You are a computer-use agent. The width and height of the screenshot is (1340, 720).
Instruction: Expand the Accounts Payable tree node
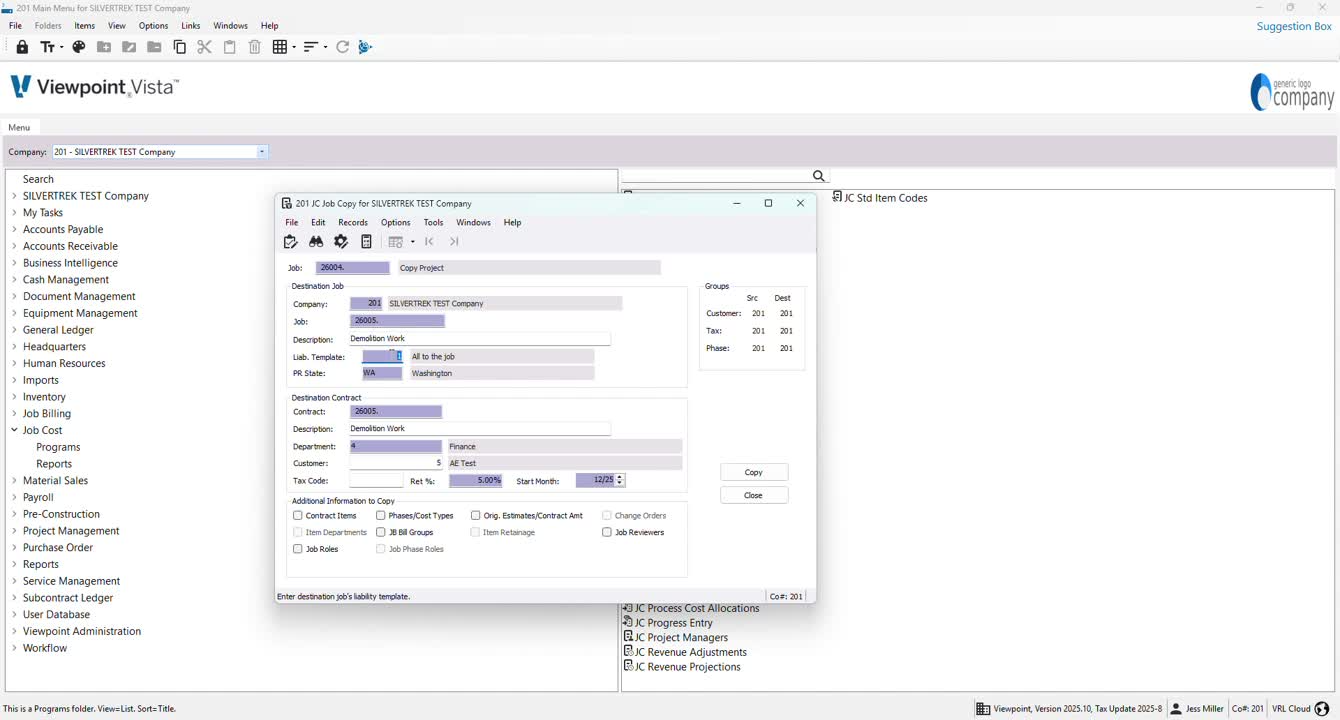(15, 229)
